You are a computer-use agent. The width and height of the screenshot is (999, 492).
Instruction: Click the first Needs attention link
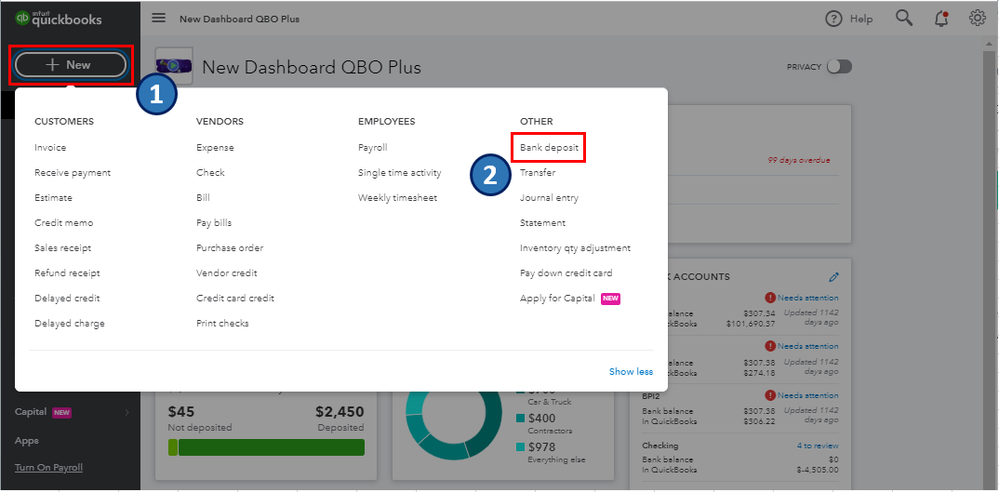click(x=807, y=298)
